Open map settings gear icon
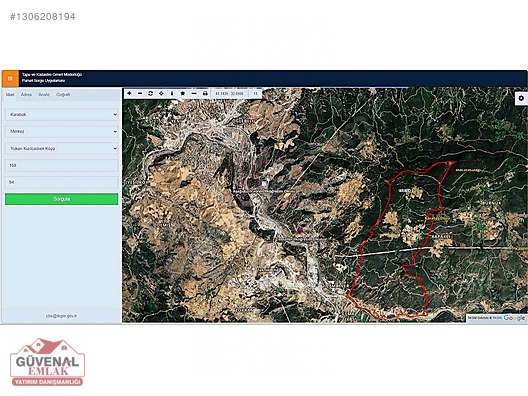528x396 pixels. 521,98
